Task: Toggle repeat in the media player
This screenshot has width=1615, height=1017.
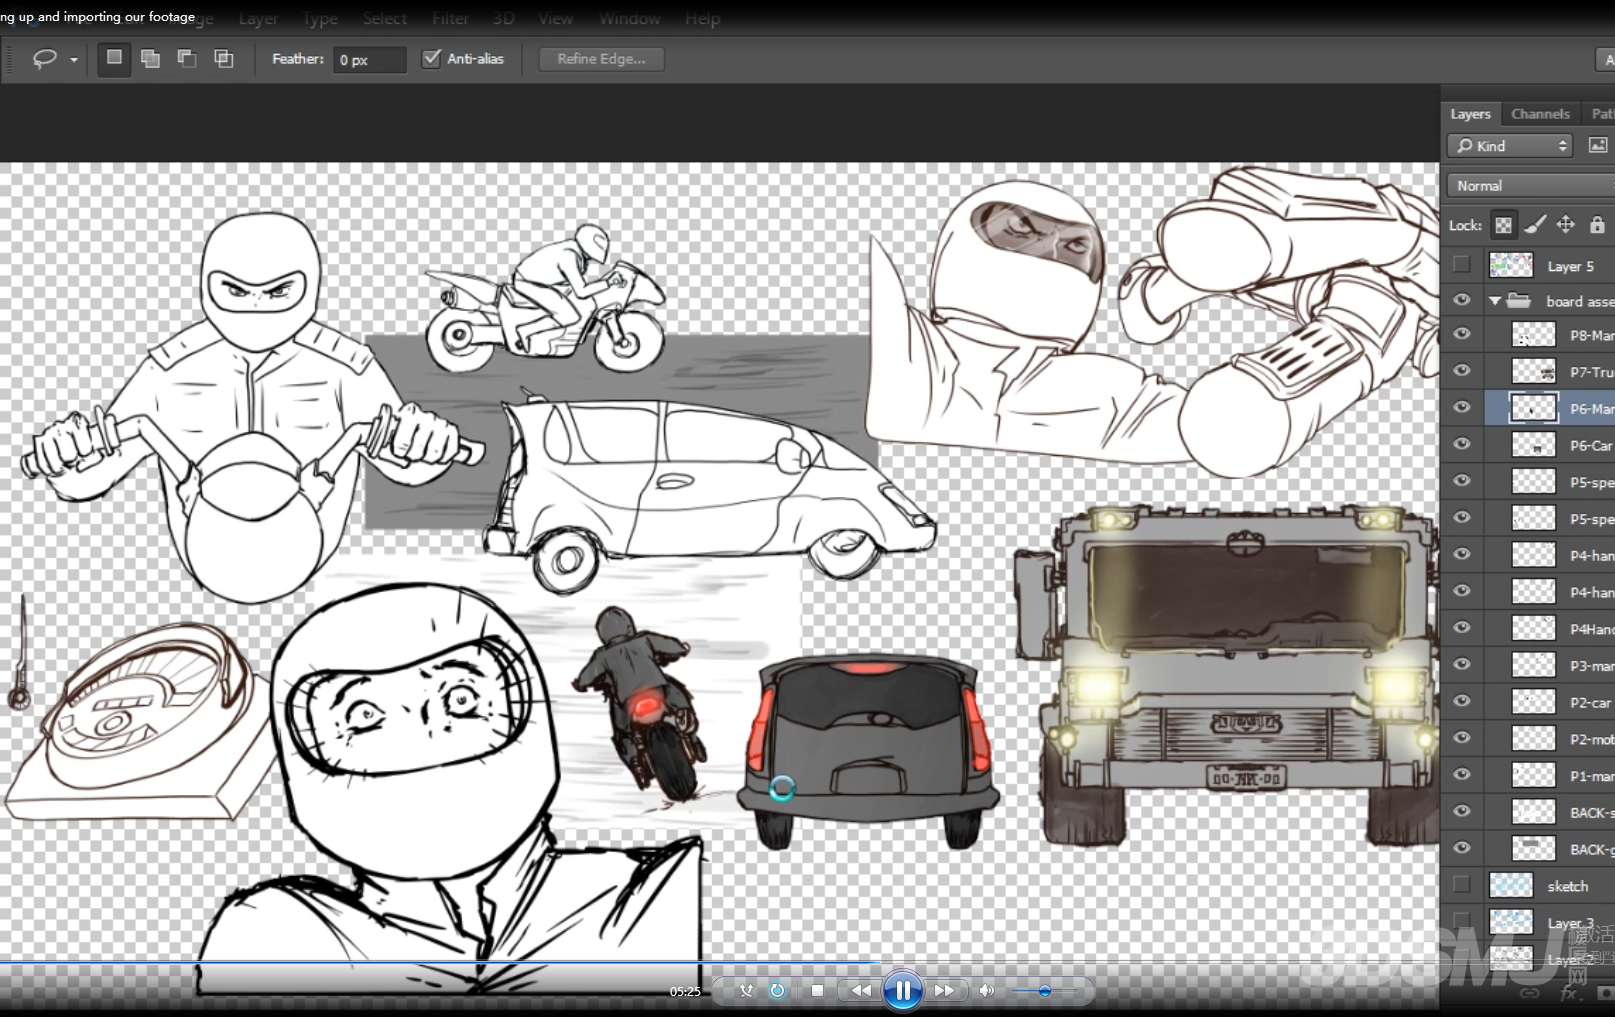Action: click(778, 990)
